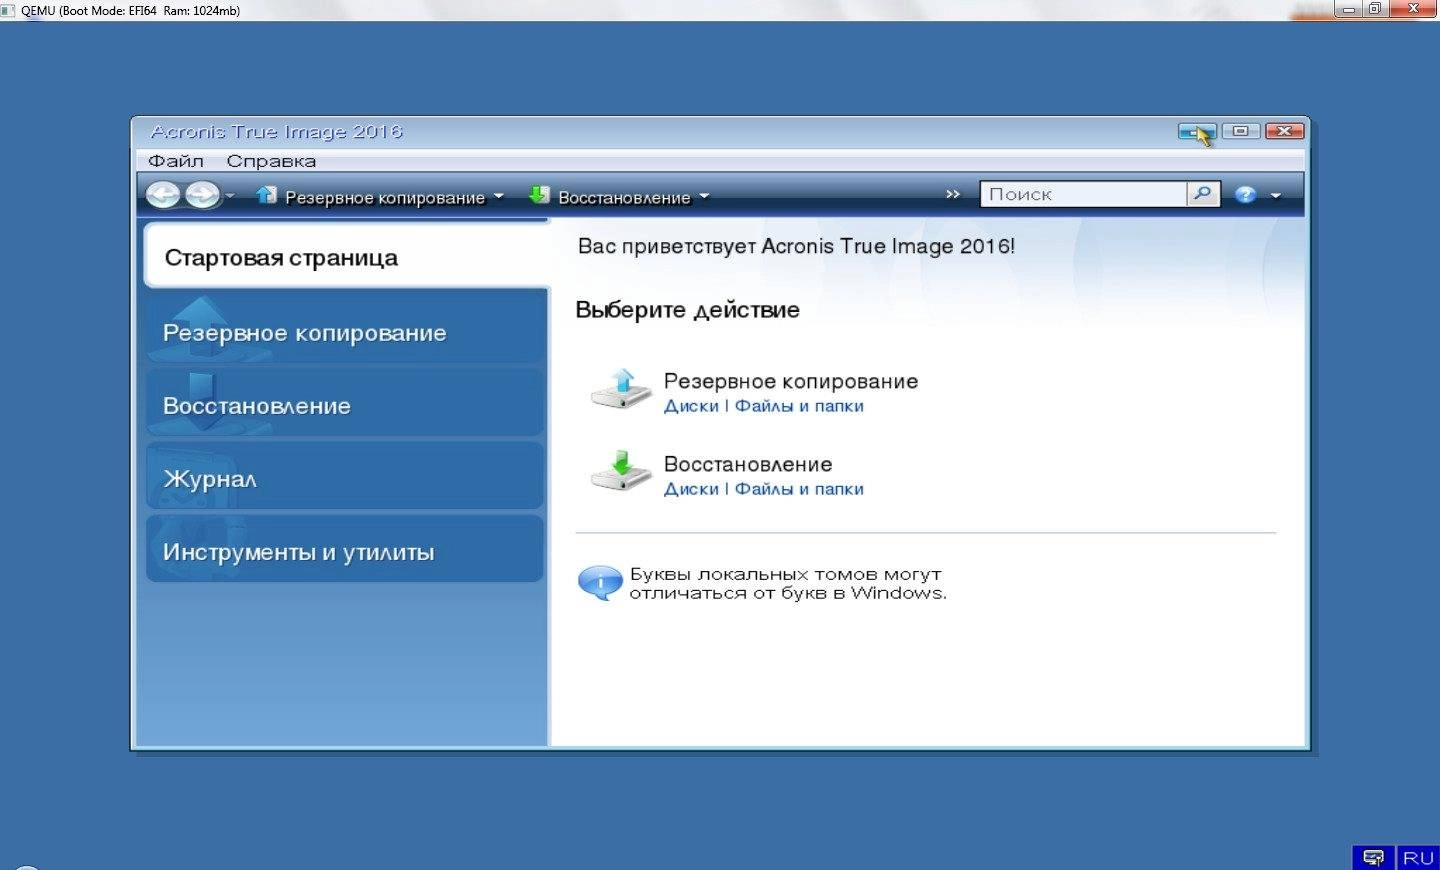The height and width of the screenshot is (870, 1440).
Task: Click the RU language indicator in tray
Action: pos(1418,858)
